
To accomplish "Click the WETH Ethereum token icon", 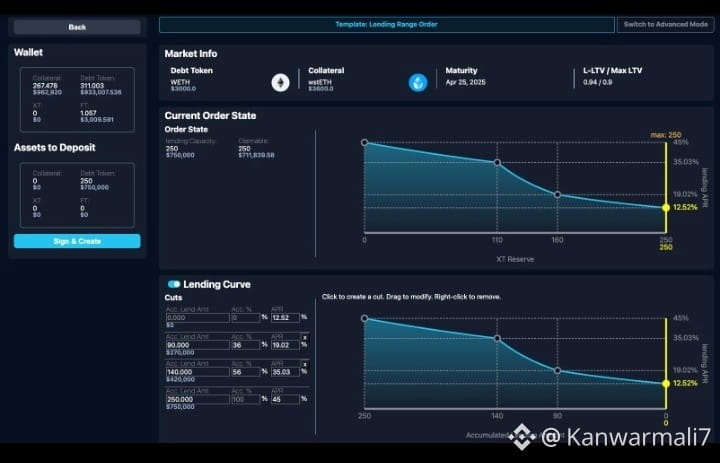I will (x=280, y=83).
